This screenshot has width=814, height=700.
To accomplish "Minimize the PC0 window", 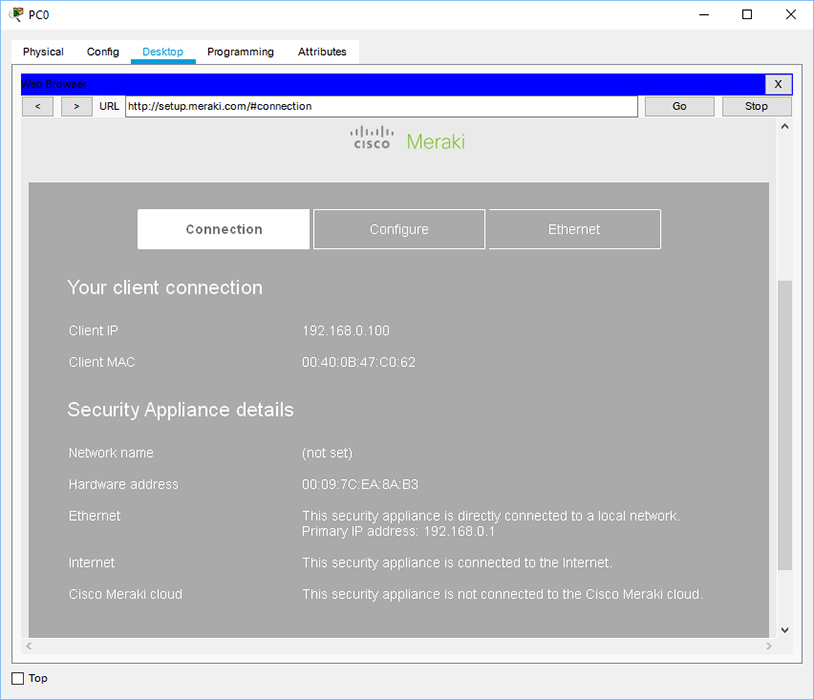I will pos(704,15).
